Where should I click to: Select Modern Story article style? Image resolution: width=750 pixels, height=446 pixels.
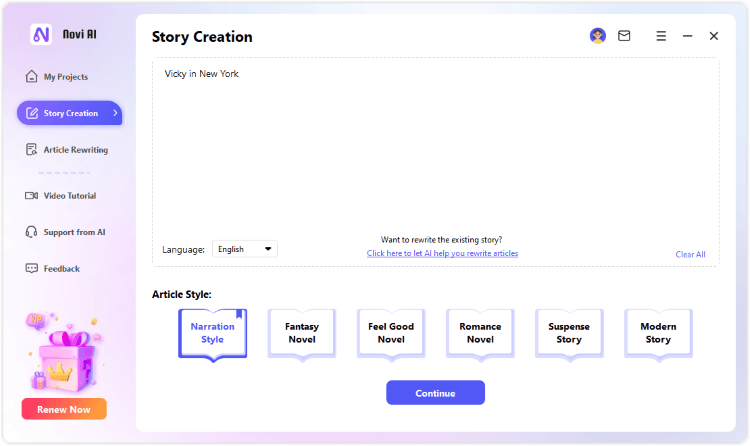[659, 334]
